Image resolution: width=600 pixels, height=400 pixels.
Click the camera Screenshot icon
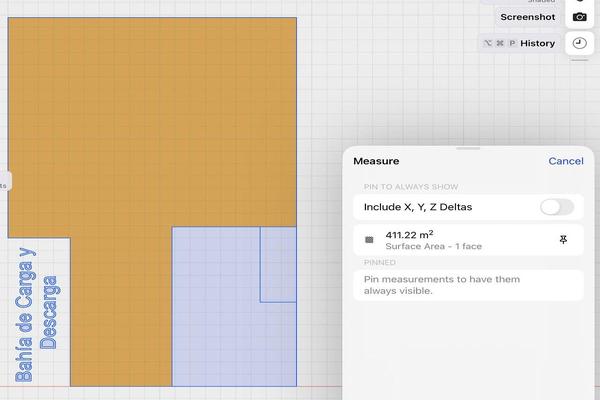point(579,17)
